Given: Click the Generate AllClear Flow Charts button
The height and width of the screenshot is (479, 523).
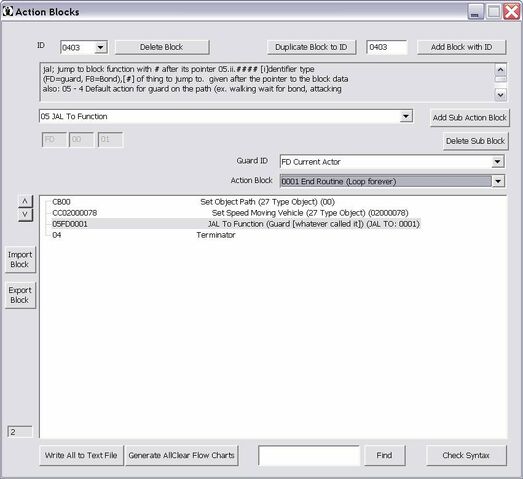Looking at the screenshot, I should (181, 455).
